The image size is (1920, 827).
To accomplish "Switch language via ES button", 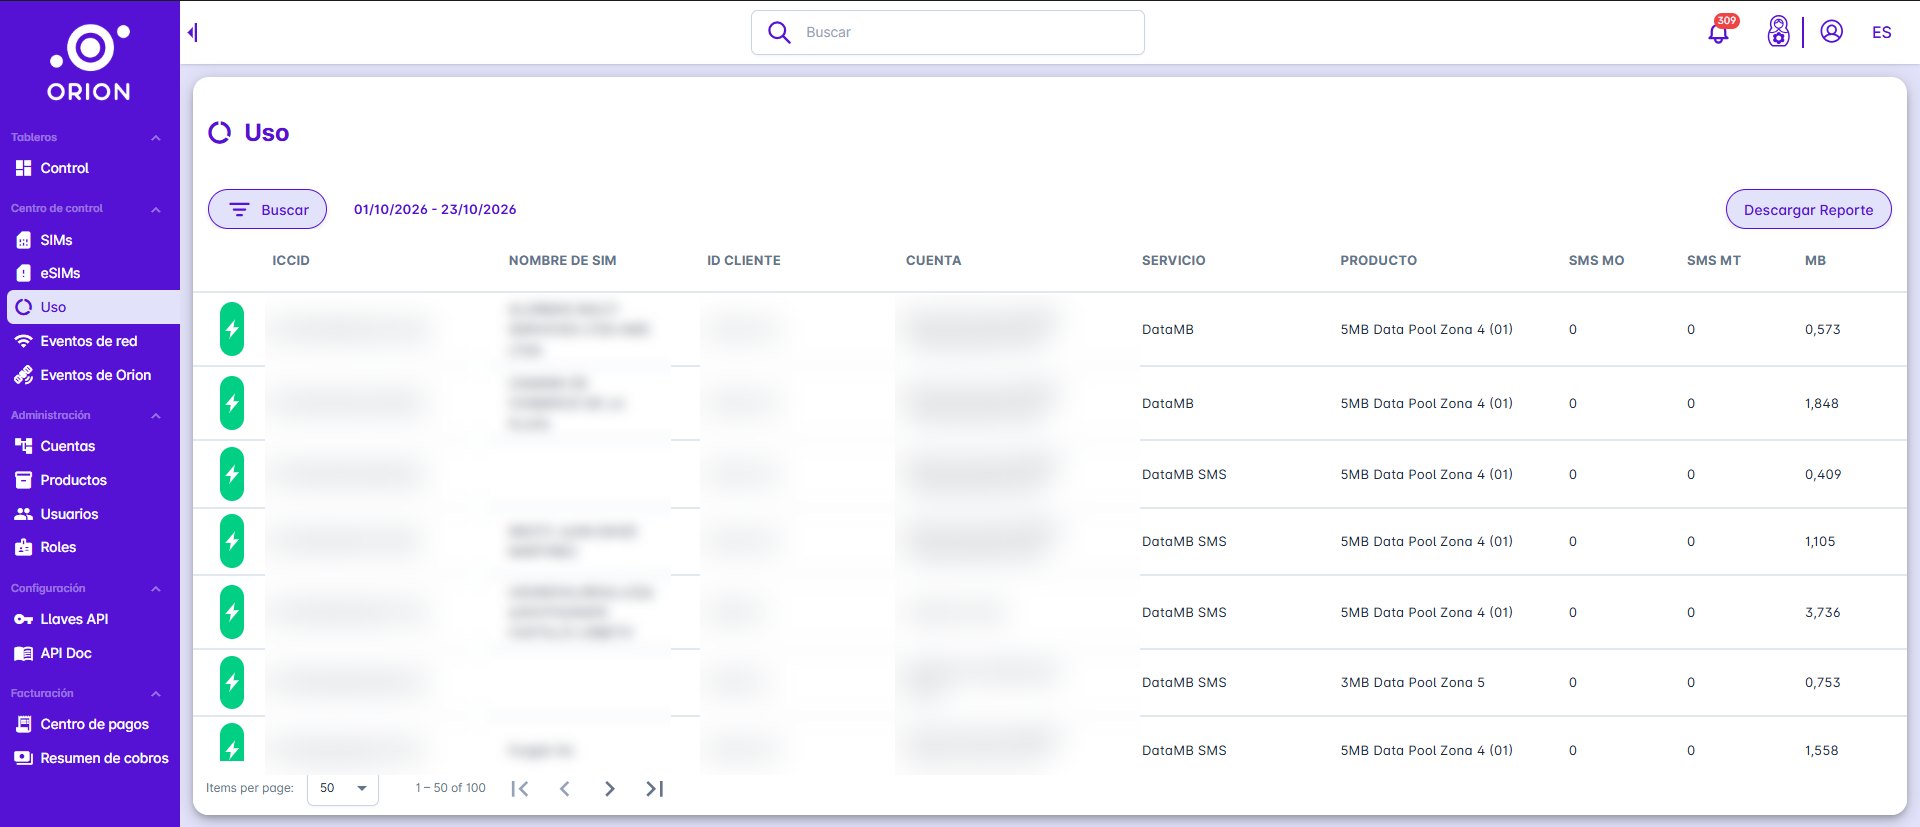I will [1881, 32].
